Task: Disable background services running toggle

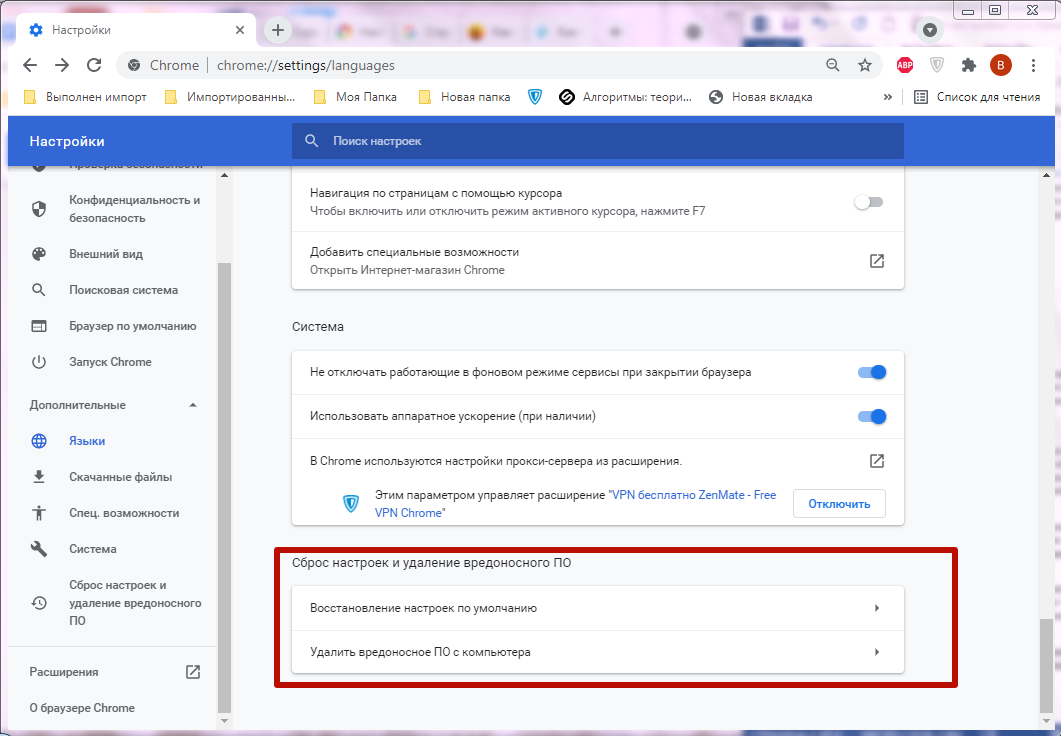Action: (872, 372)
